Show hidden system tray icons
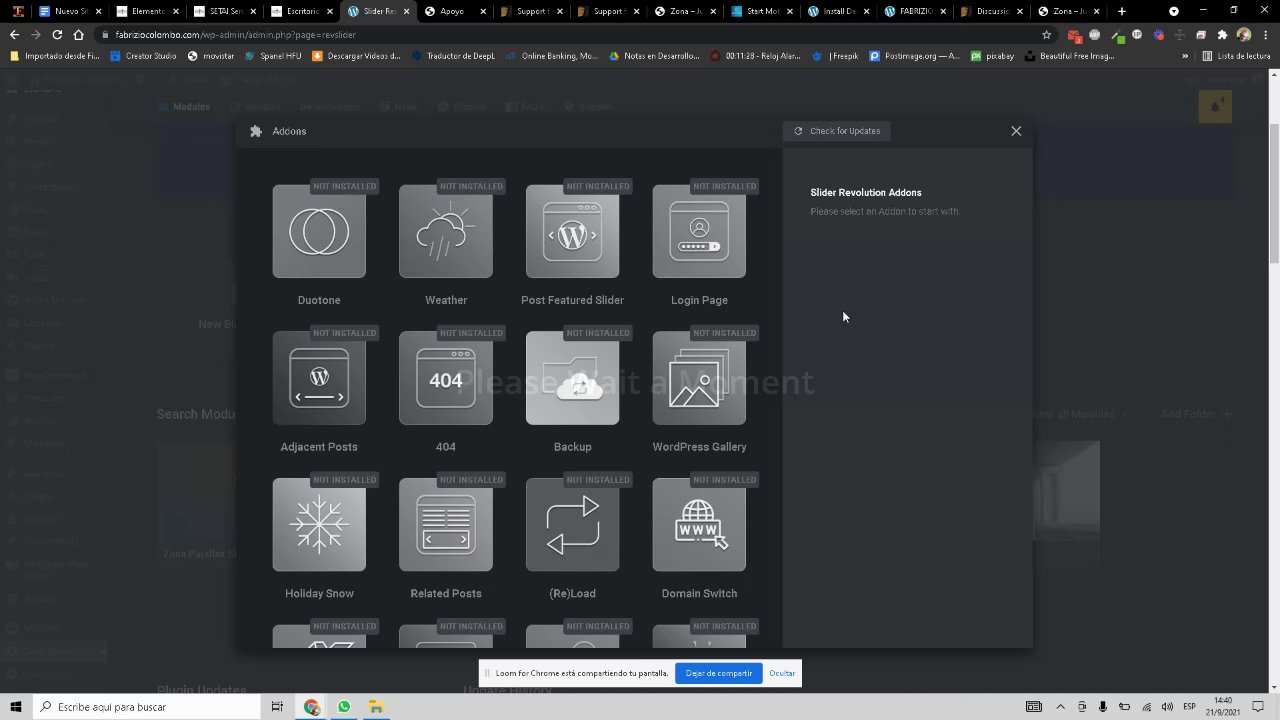 1061,707
